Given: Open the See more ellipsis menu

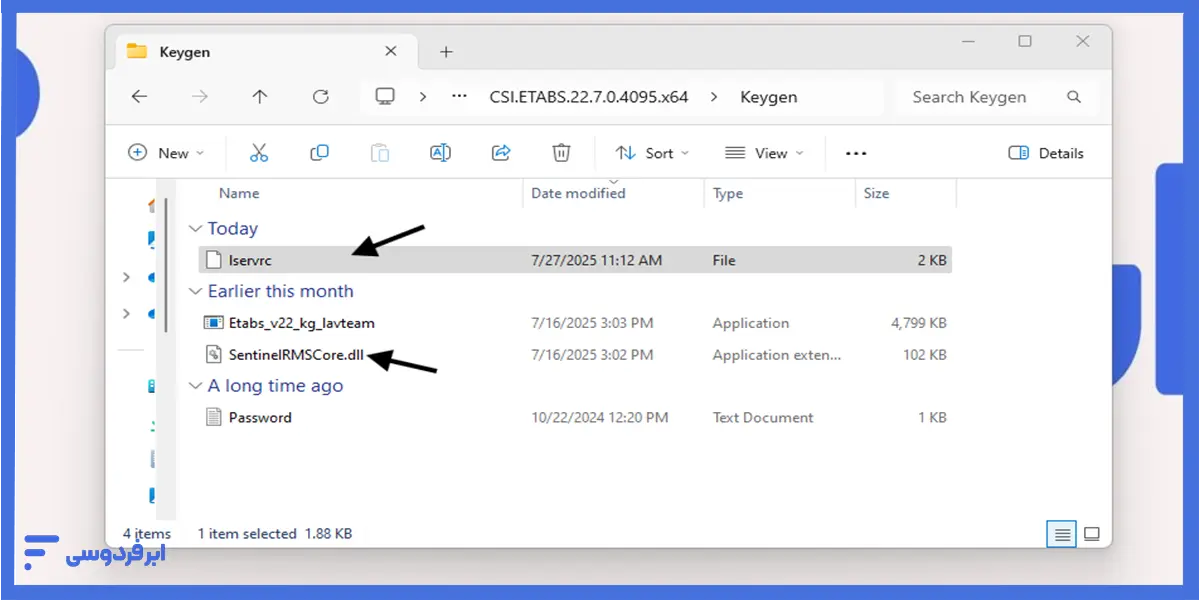Looking at the screenshot, I should click(856, 153).
